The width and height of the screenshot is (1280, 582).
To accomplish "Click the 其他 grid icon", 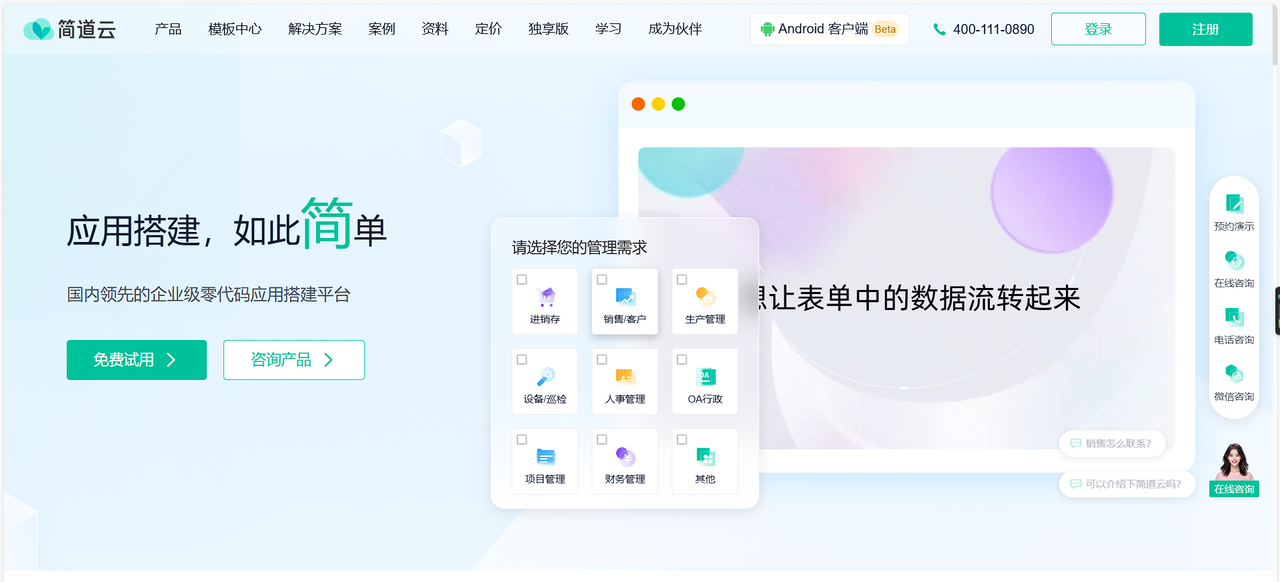I will tap(705, 456).
